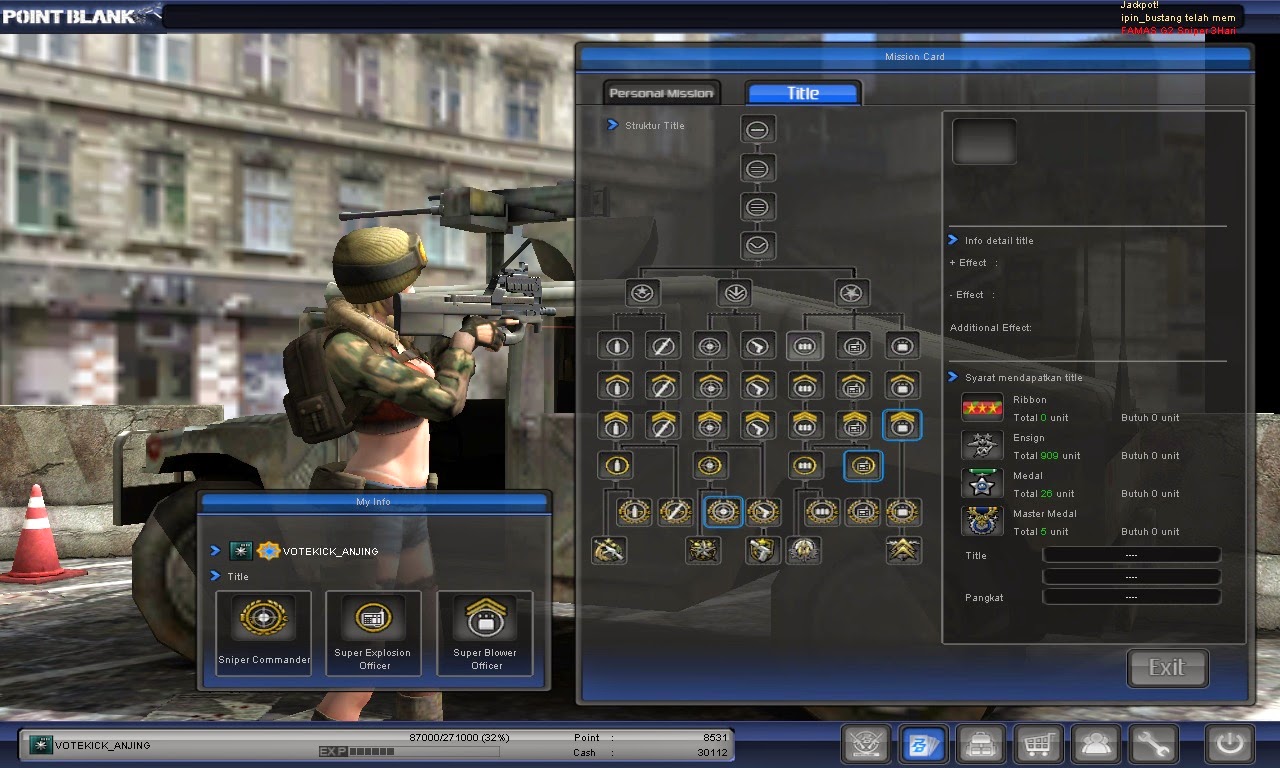1280x768 pixels.
Task: Toggle the topmost root node of Struktur Title
Action: click(757, 128)
